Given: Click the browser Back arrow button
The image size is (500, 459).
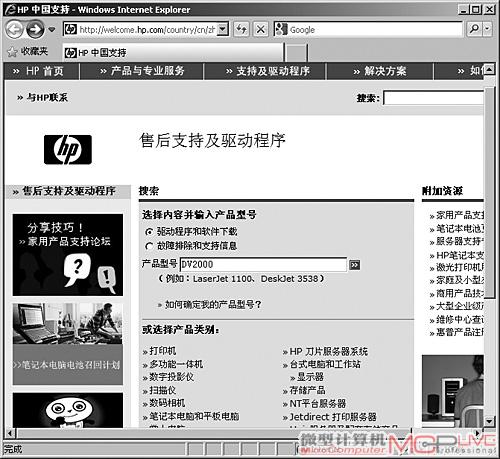Looking at the screenshot, I should click(14, 29).
